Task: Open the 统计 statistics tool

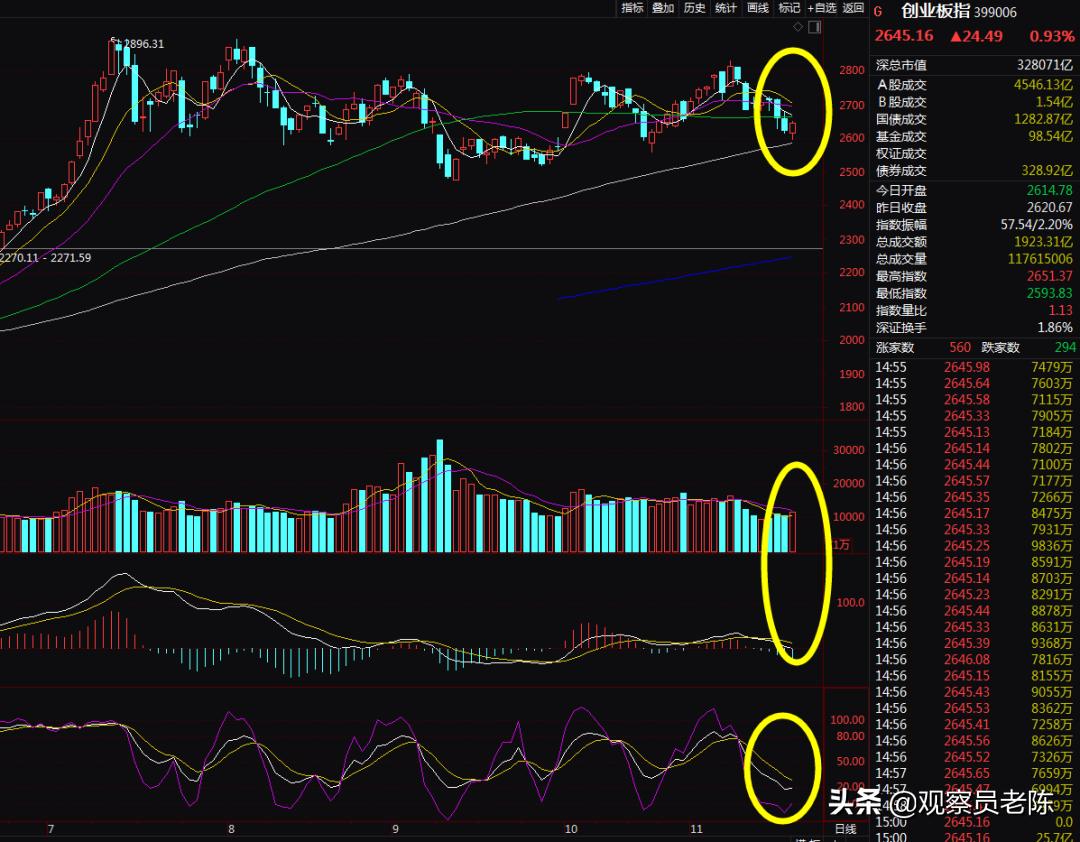Action: click(x=726, y=8)
